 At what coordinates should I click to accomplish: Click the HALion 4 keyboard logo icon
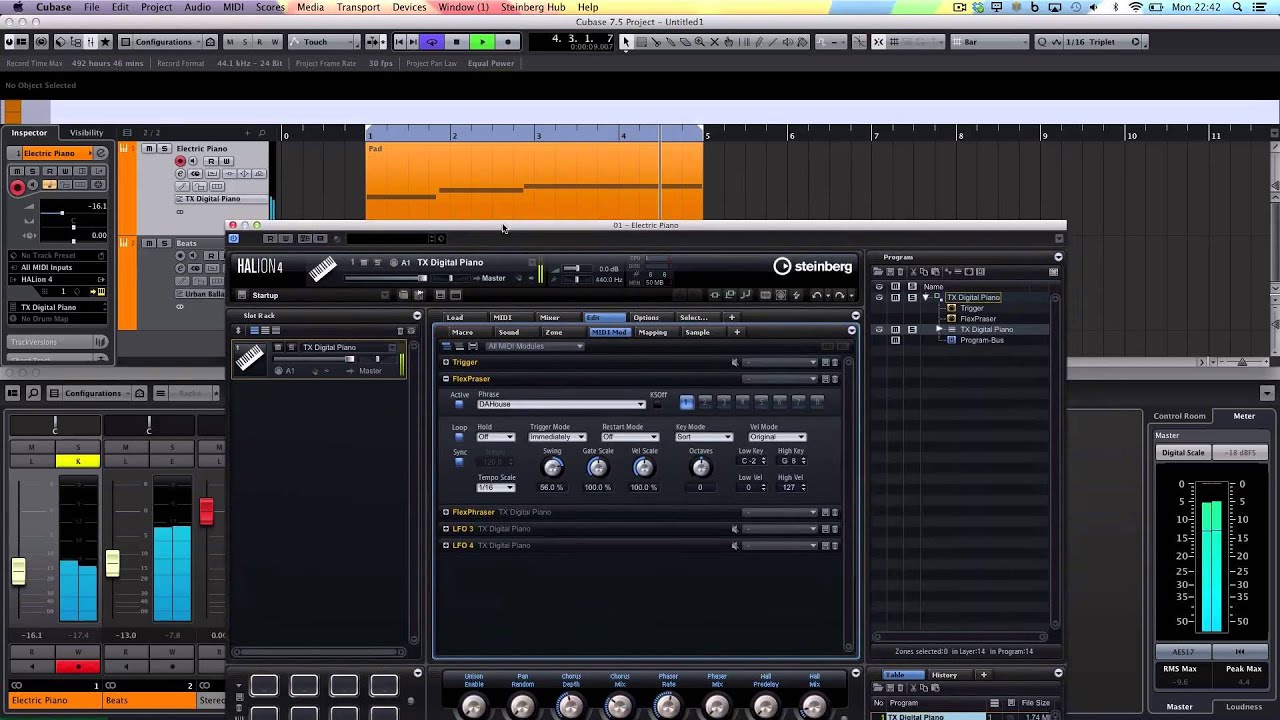point(322,268)
